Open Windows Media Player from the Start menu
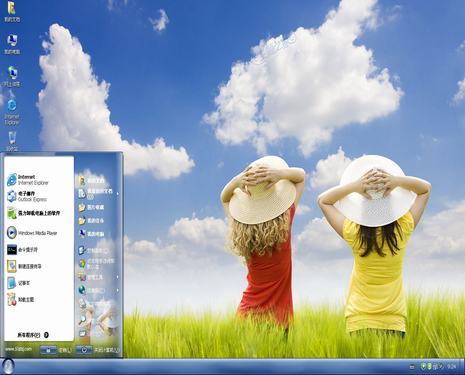Viewport: 465px width, 375px height. click(32, 233)
